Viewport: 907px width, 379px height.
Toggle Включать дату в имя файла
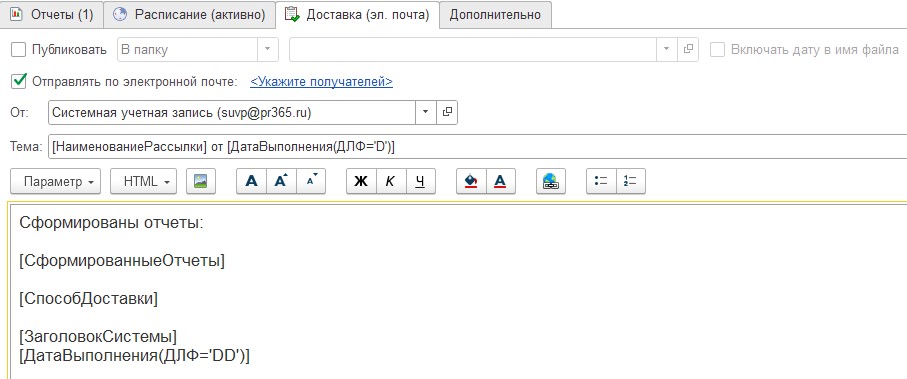pos(717,50)
